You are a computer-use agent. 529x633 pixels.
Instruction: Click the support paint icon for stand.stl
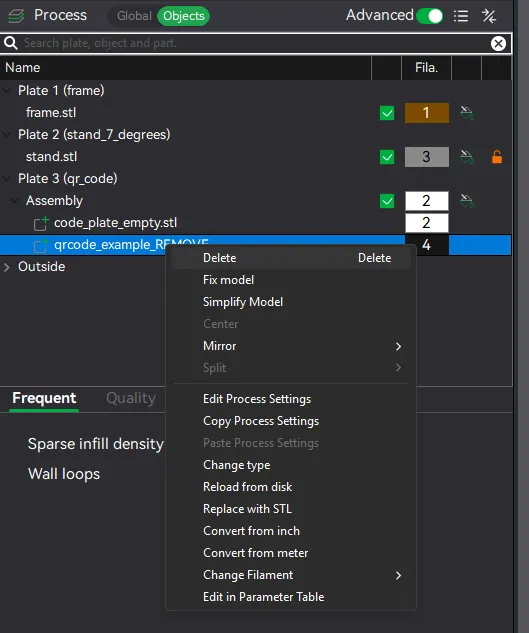pyautogui.click(x=467, y=157)
